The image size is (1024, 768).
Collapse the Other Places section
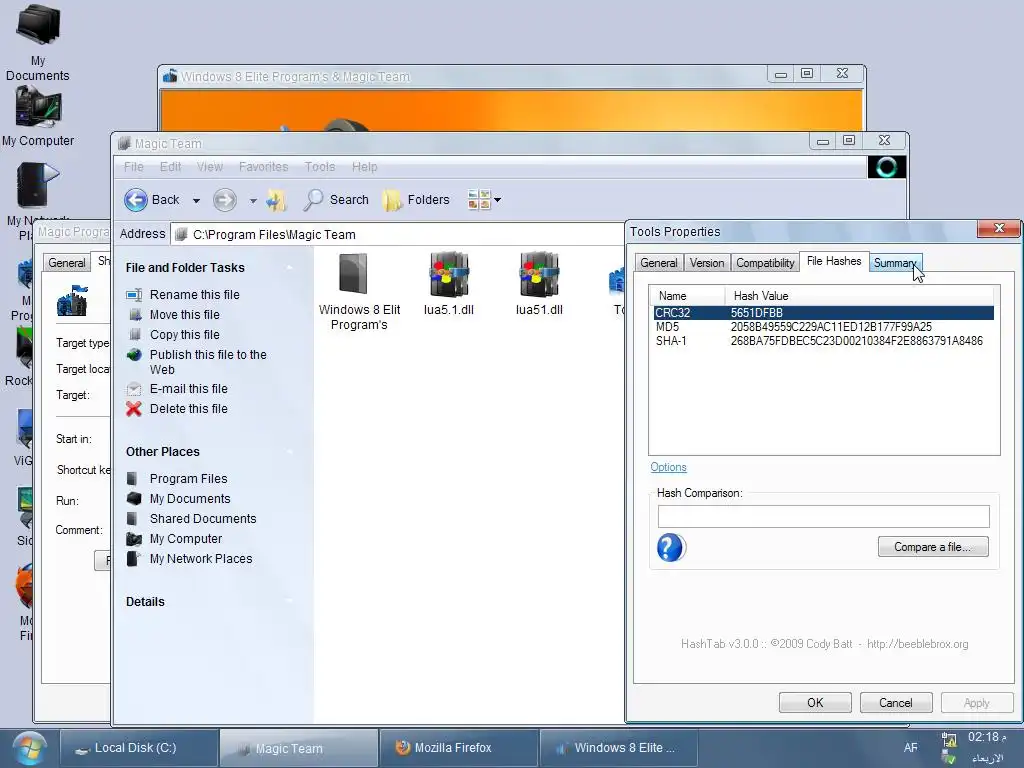click(x=289, y=452)
